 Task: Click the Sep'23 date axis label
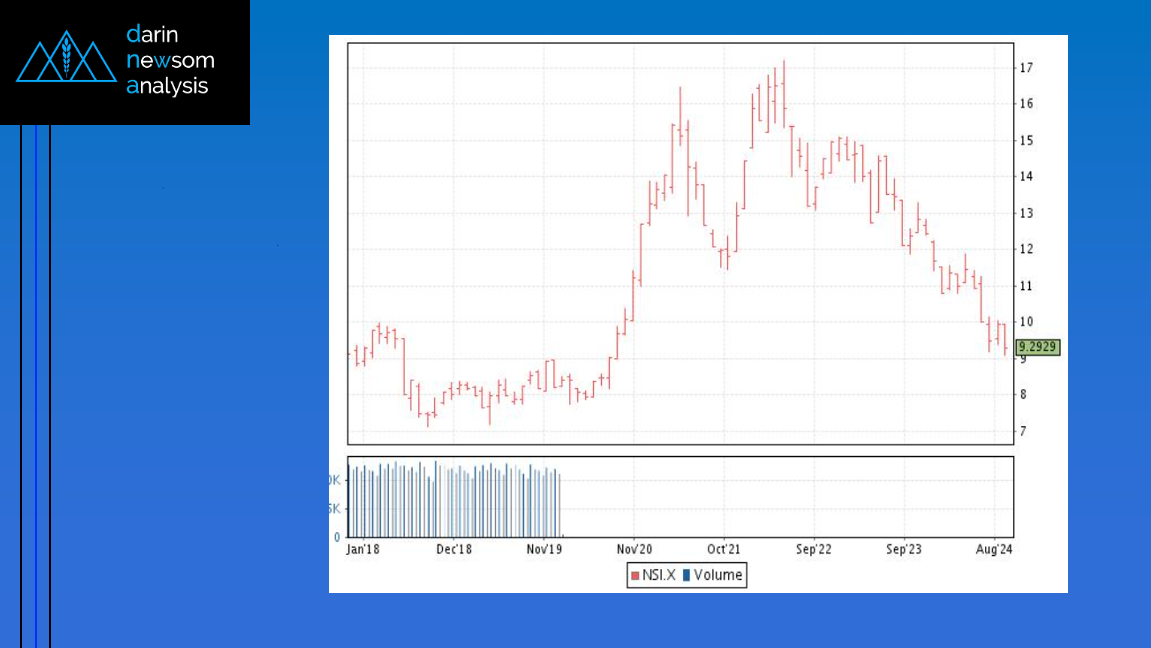click(903, 549)
